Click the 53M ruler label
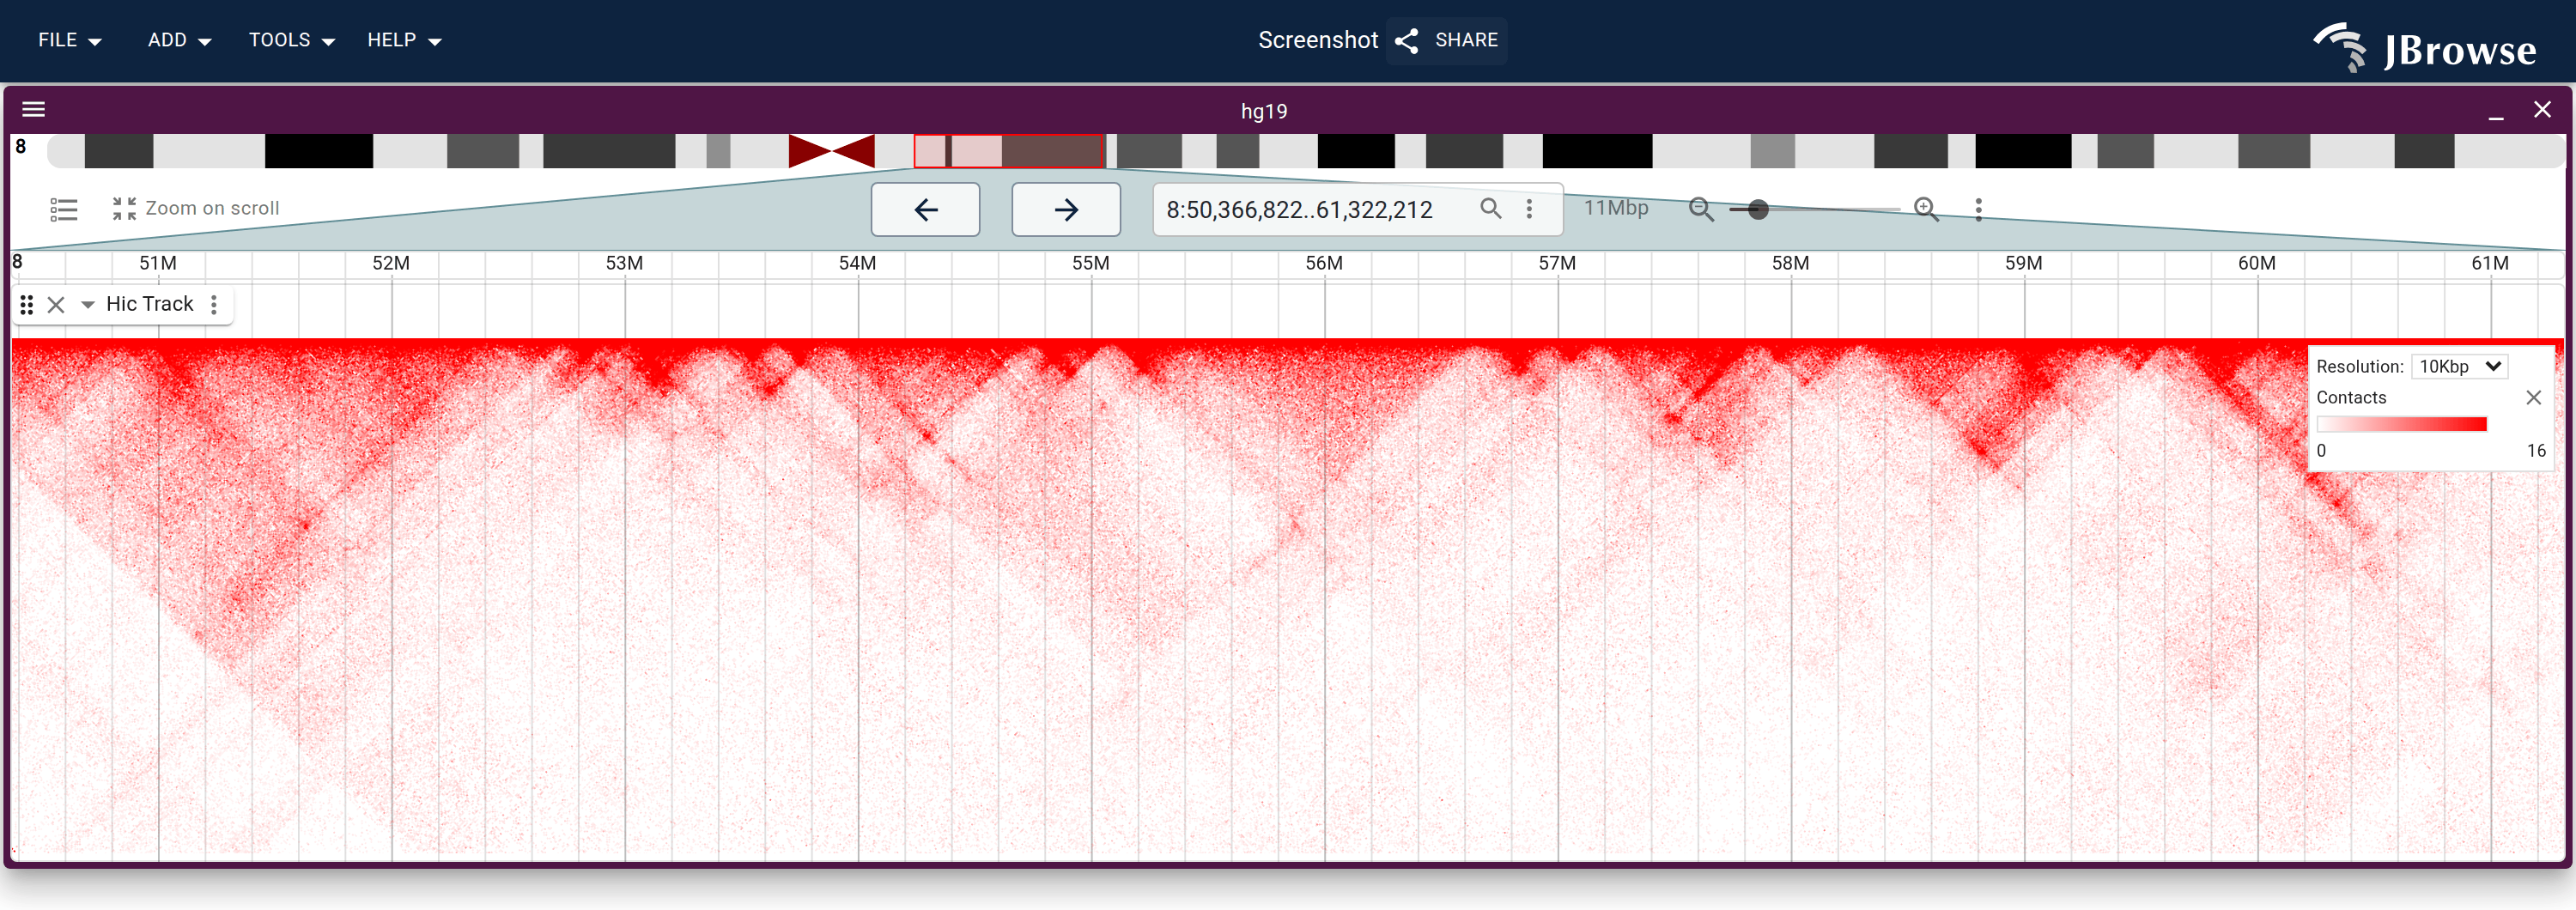2576x910 pixels. 624,263
